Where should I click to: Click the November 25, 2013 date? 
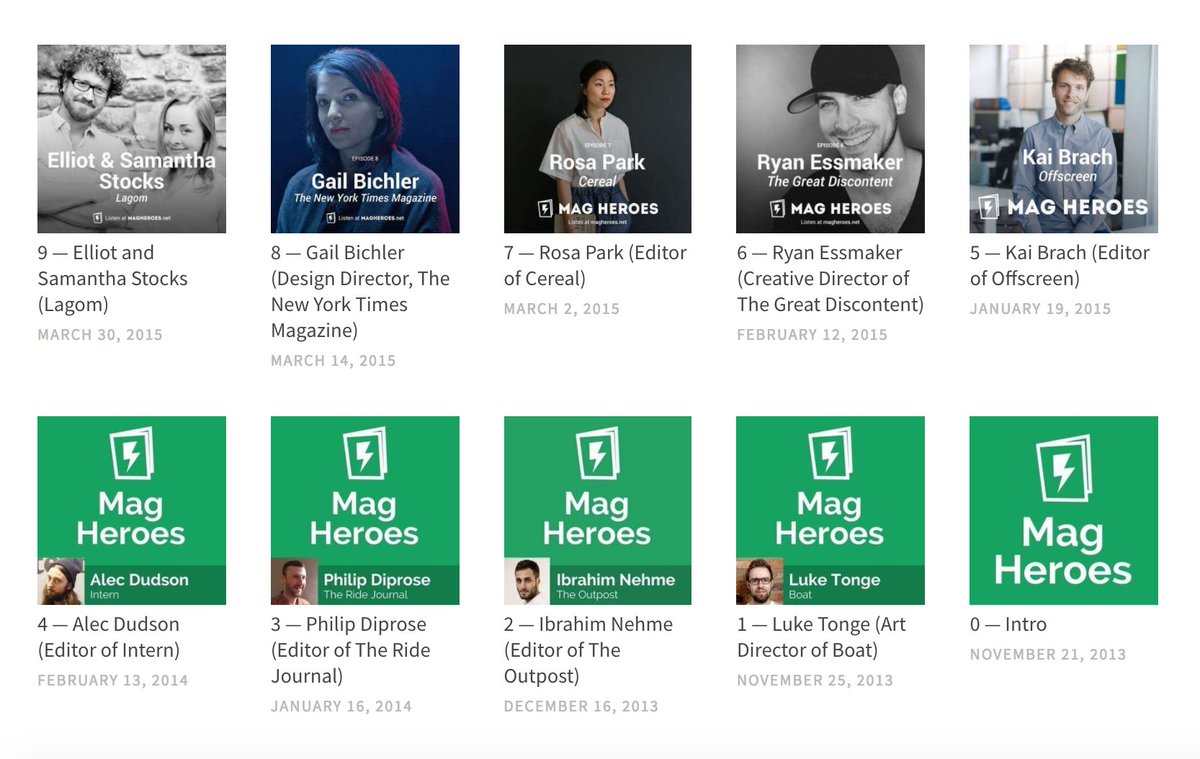pos(815,681)
